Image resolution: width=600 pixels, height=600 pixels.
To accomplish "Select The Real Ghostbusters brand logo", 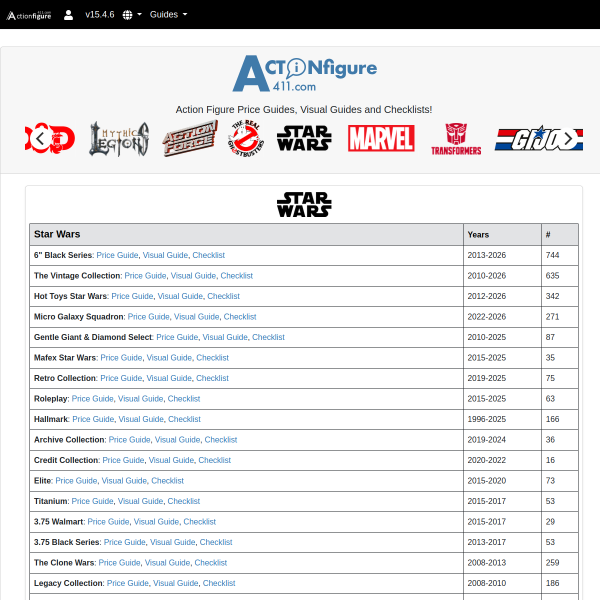I will pyautogui.click(x=246, y=138).
